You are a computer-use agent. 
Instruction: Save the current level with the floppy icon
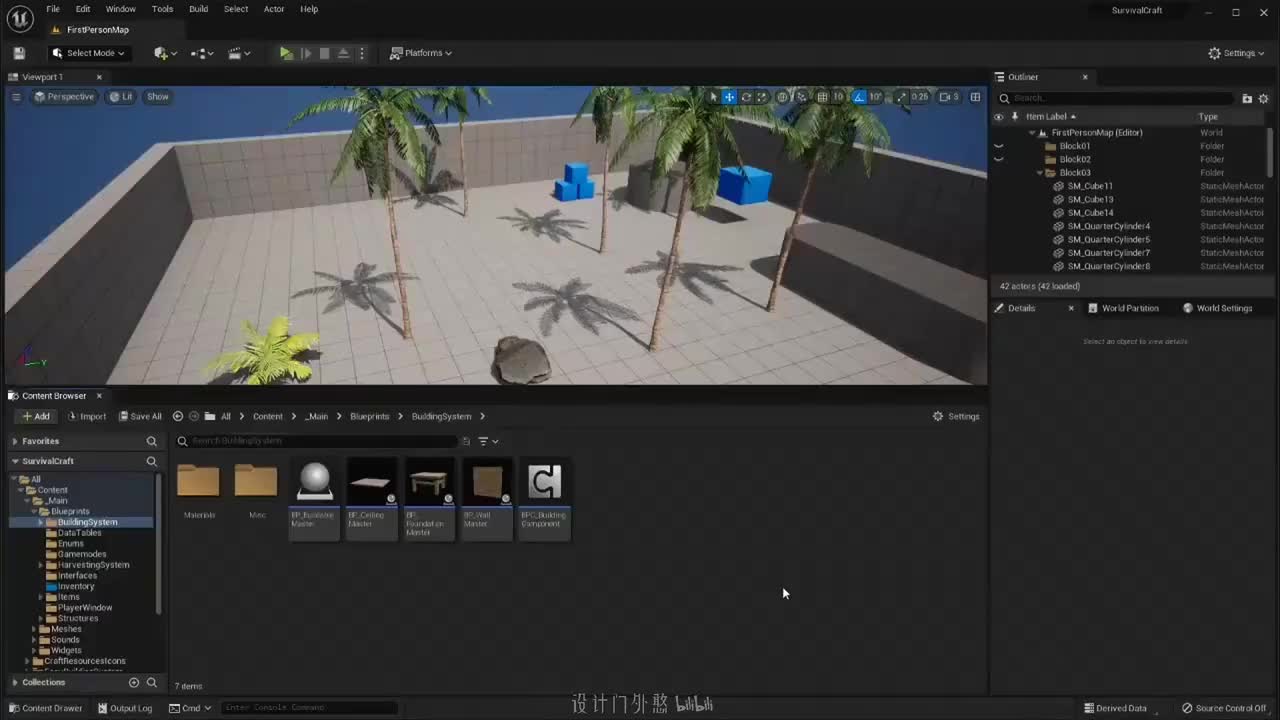coord(18,53)
